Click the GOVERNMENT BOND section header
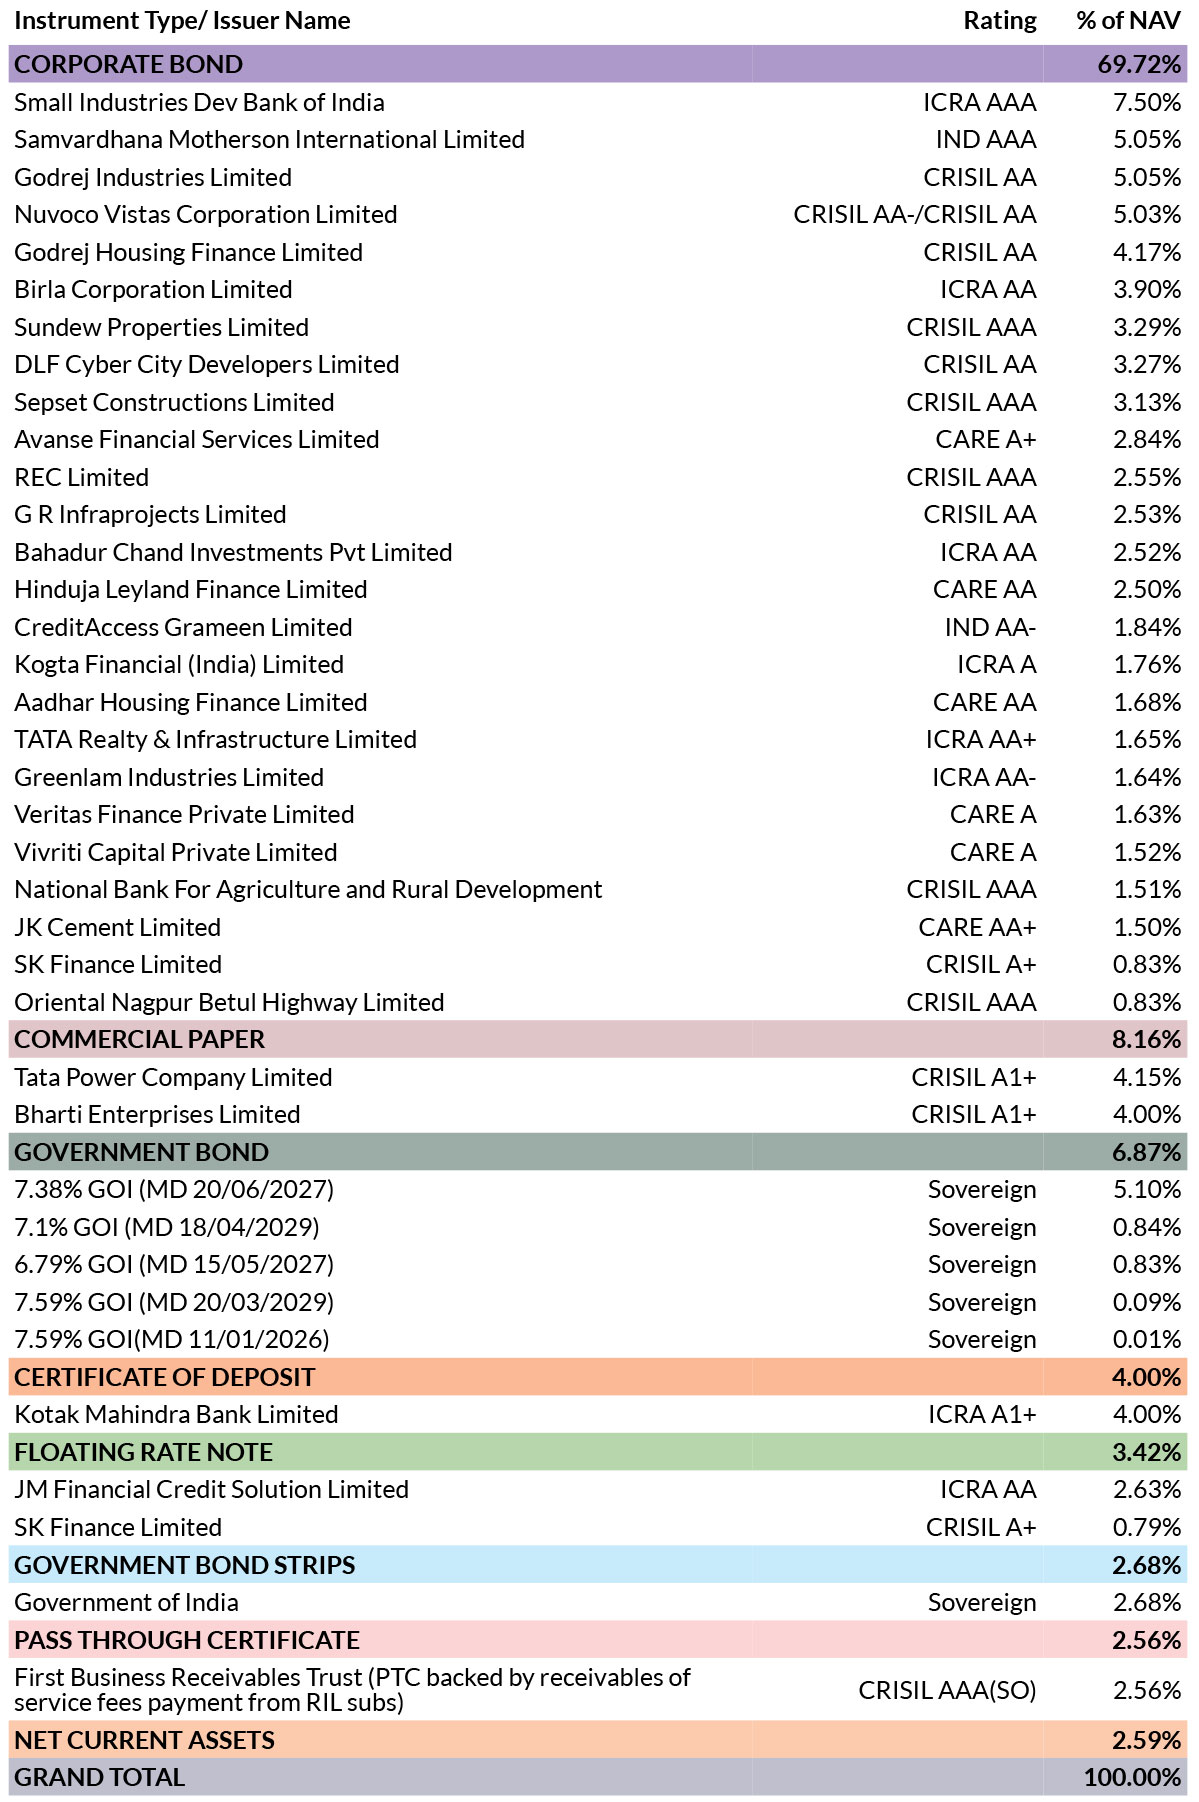Image resolution: width=1199 pixels, height=1802 pixels. click(x=598, y=1152)
